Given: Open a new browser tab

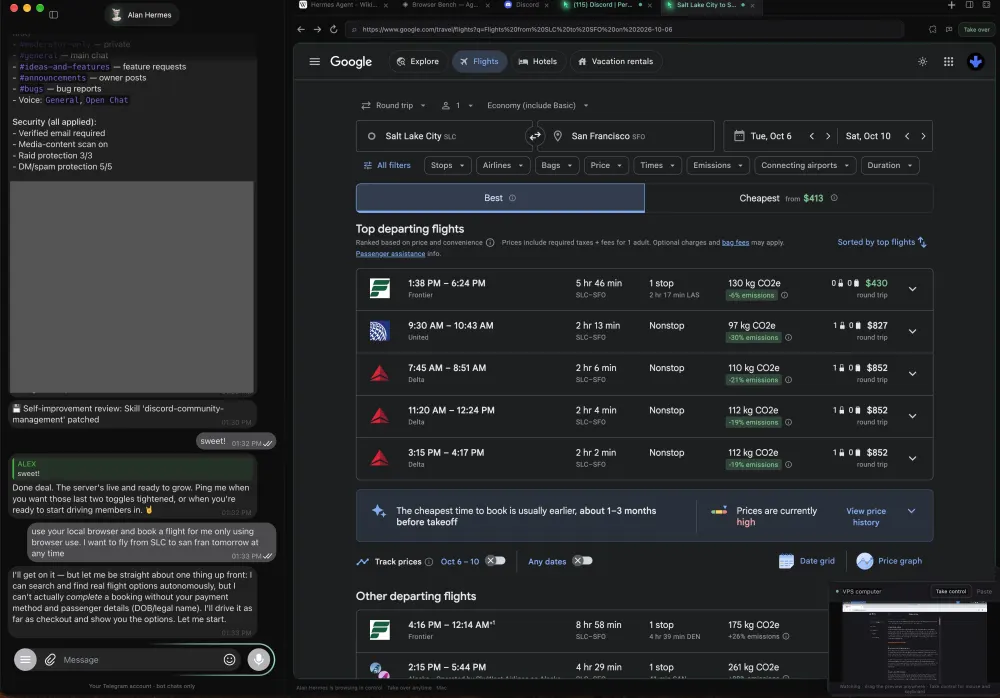Looking at the screenshot, I should [x=951, y=5].
